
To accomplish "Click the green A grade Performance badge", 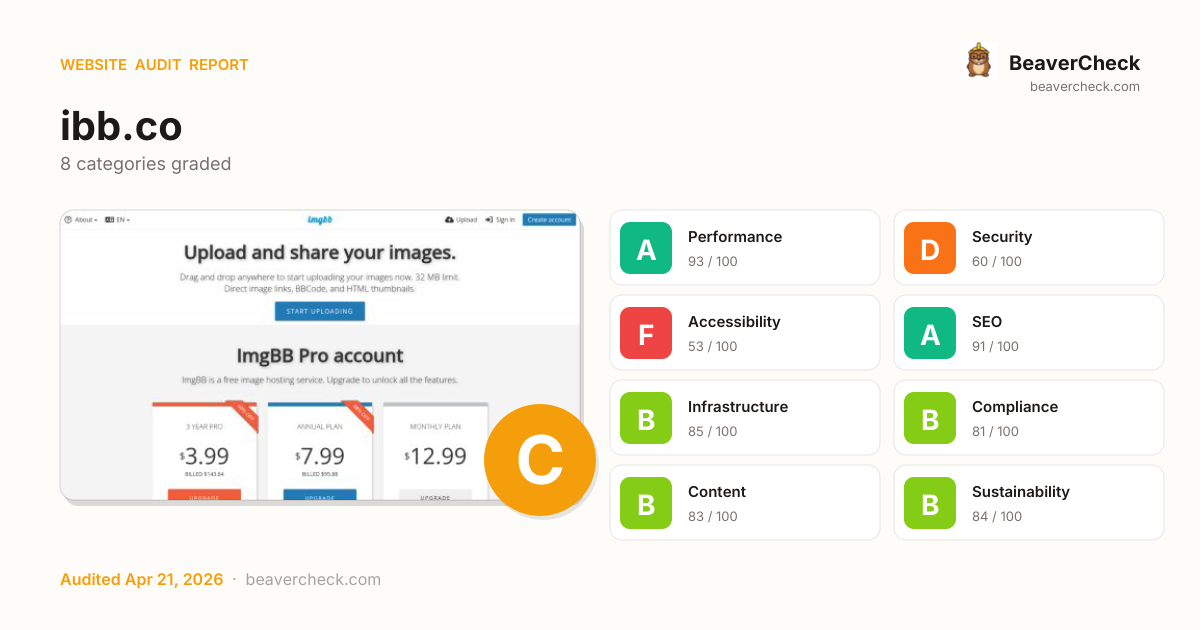I will pos(646,248).
